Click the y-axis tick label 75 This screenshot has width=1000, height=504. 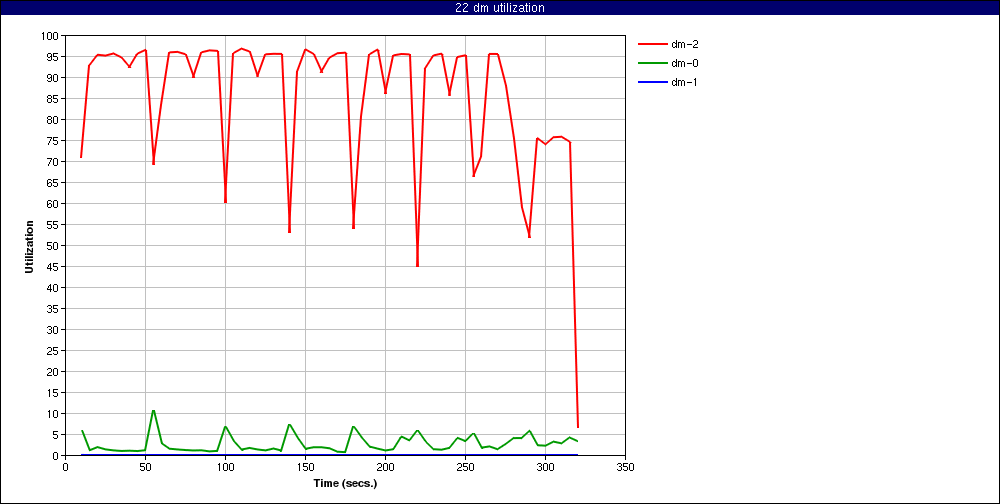click(x=54, y=141)
